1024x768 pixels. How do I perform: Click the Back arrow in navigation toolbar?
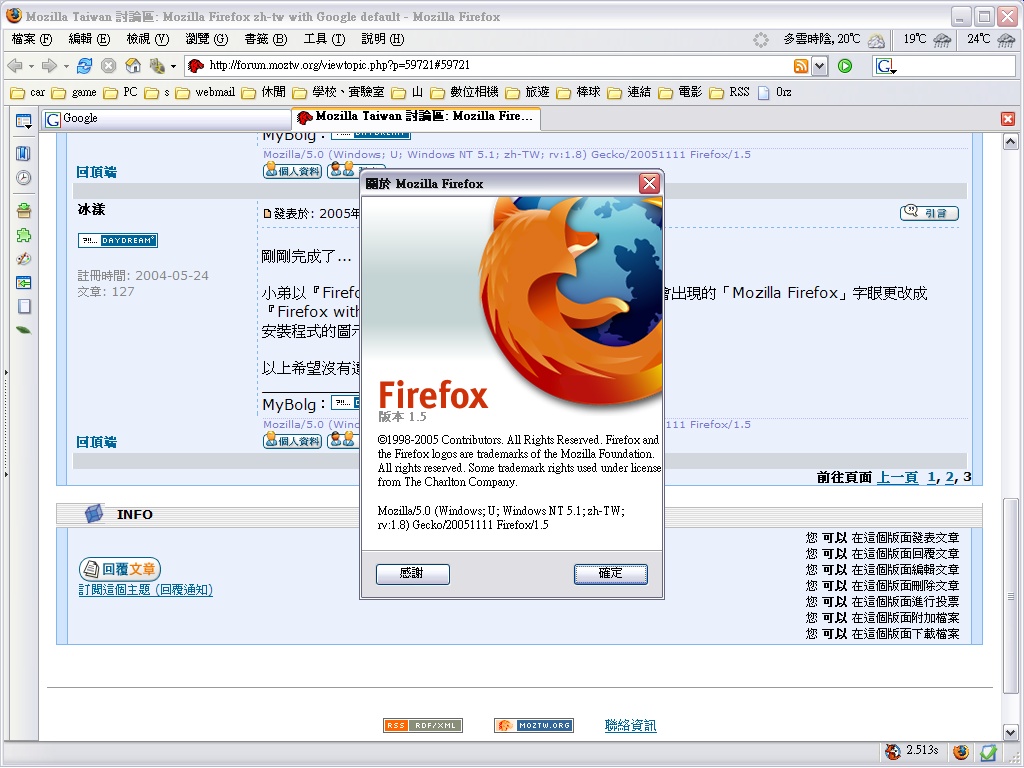[x=14, y=65]
